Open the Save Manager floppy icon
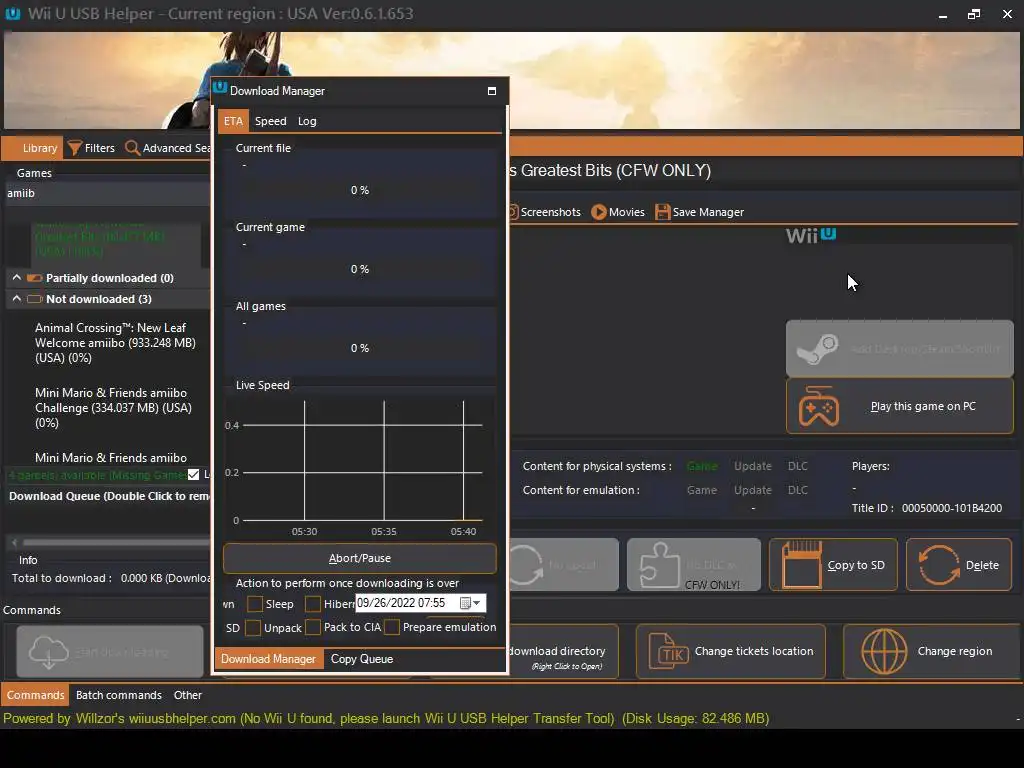Viewport: 1024px width, 768px height. pyautogui.click(x=662, y=212)
